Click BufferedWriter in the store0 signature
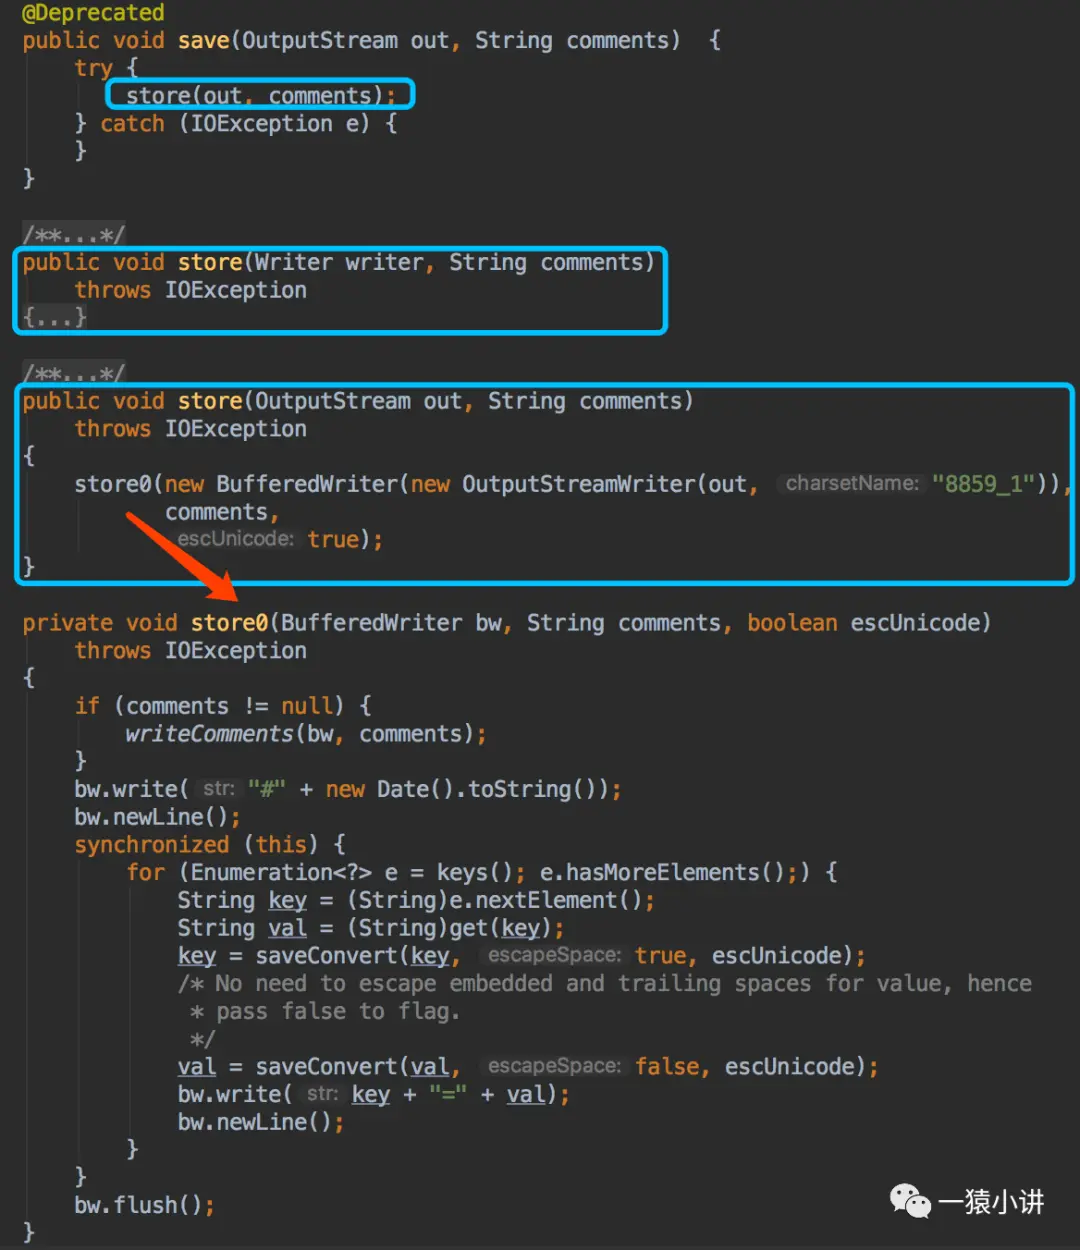The image size is (1080, 1250). click(372, 623)
